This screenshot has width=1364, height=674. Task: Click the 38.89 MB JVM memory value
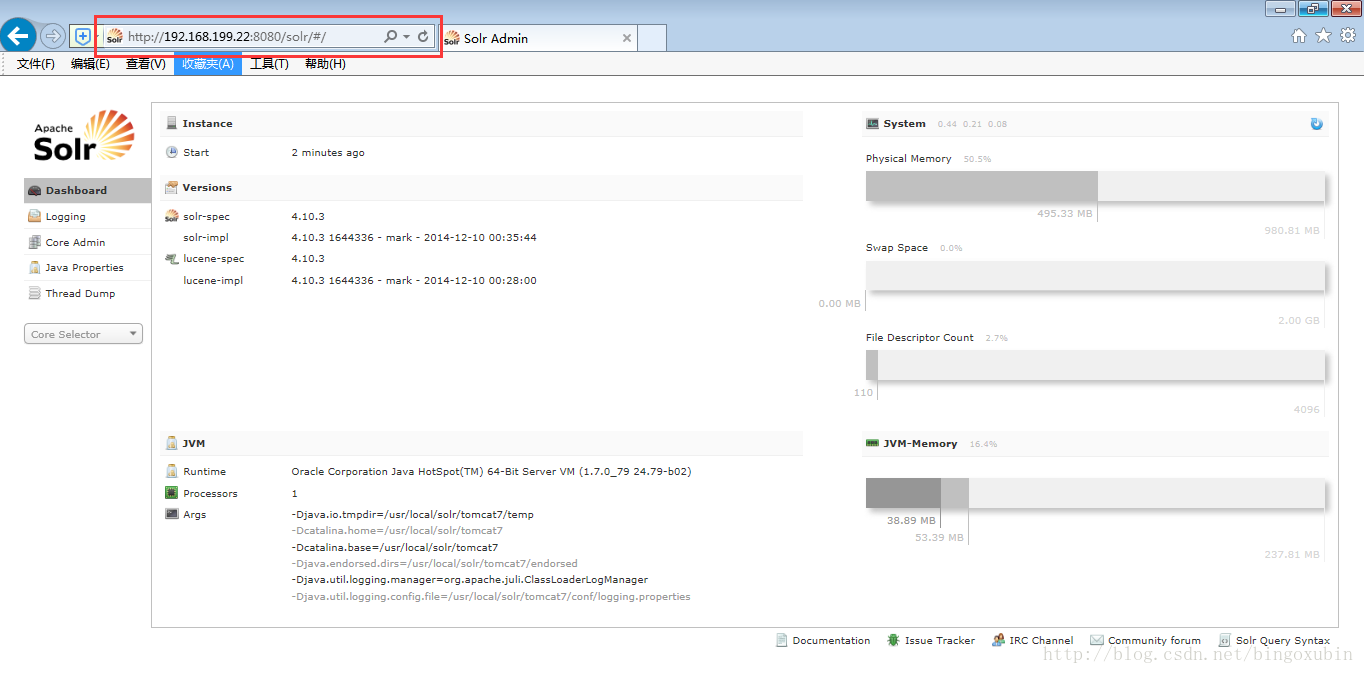tap(911, 520)
